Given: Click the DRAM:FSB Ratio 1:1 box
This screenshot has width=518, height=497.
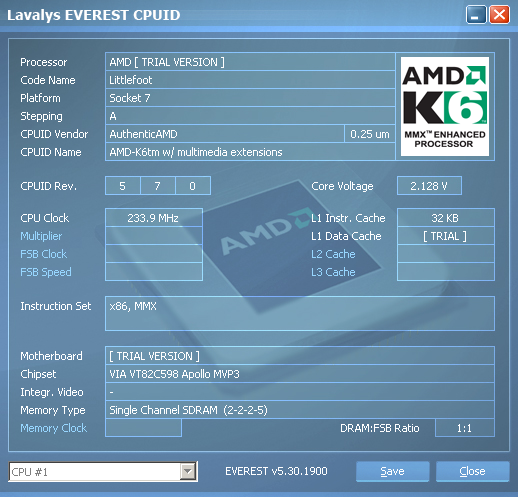Looking at the screenshot, I should coord(465,428).
